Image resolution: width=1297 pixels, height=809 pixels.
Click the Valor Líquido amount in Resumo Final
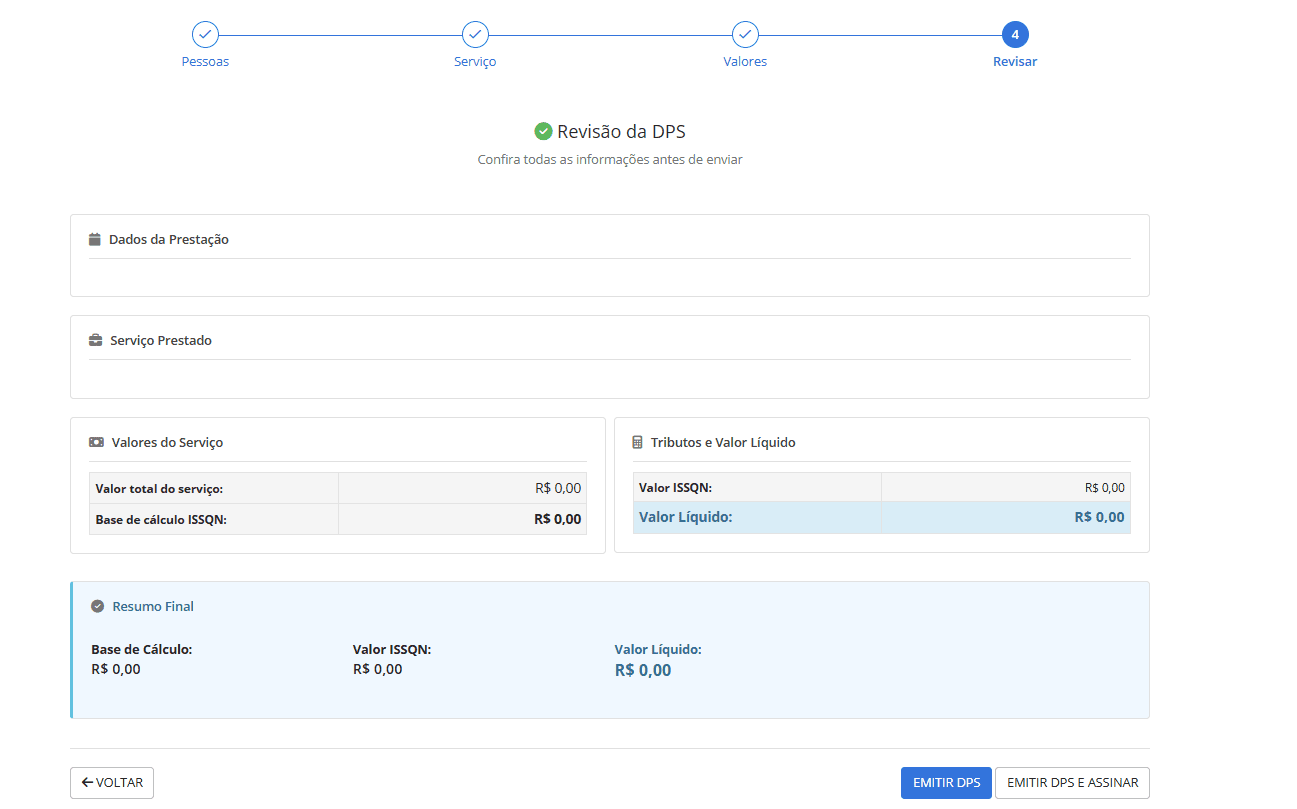(643, 670)
